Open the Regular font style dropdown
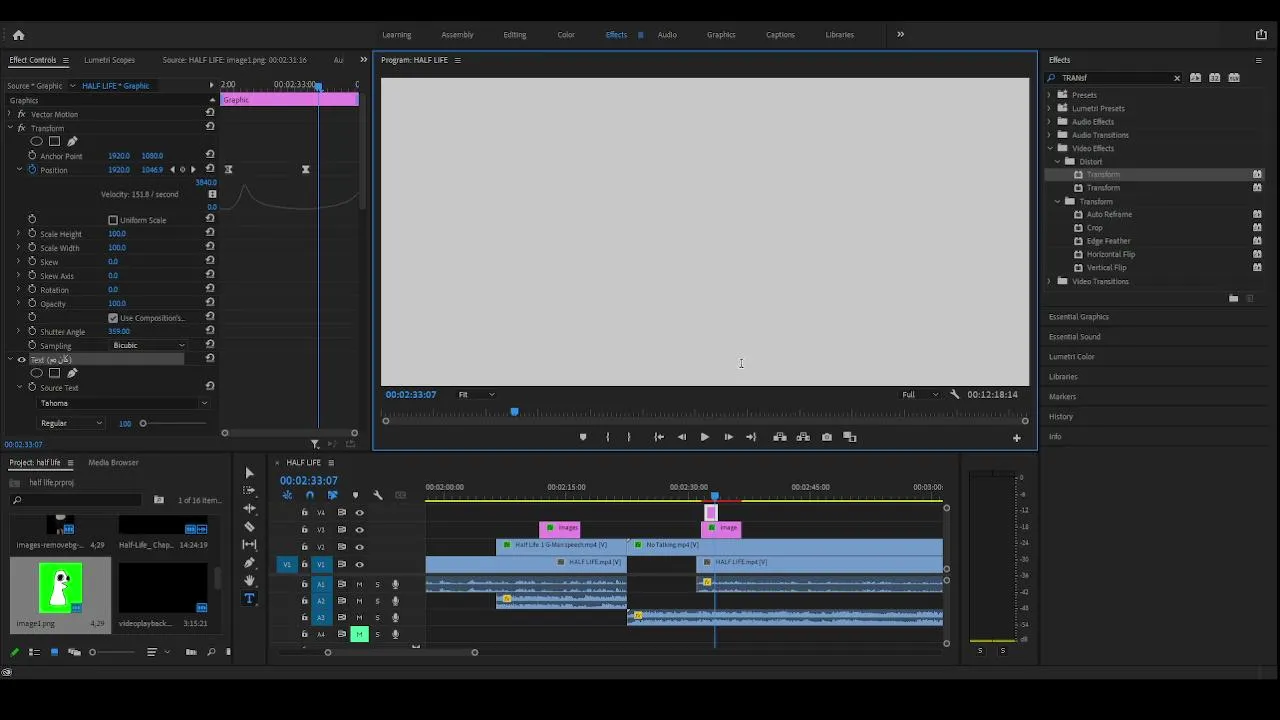Screen dimensions: 1280x720 click(x=70, y=423)
